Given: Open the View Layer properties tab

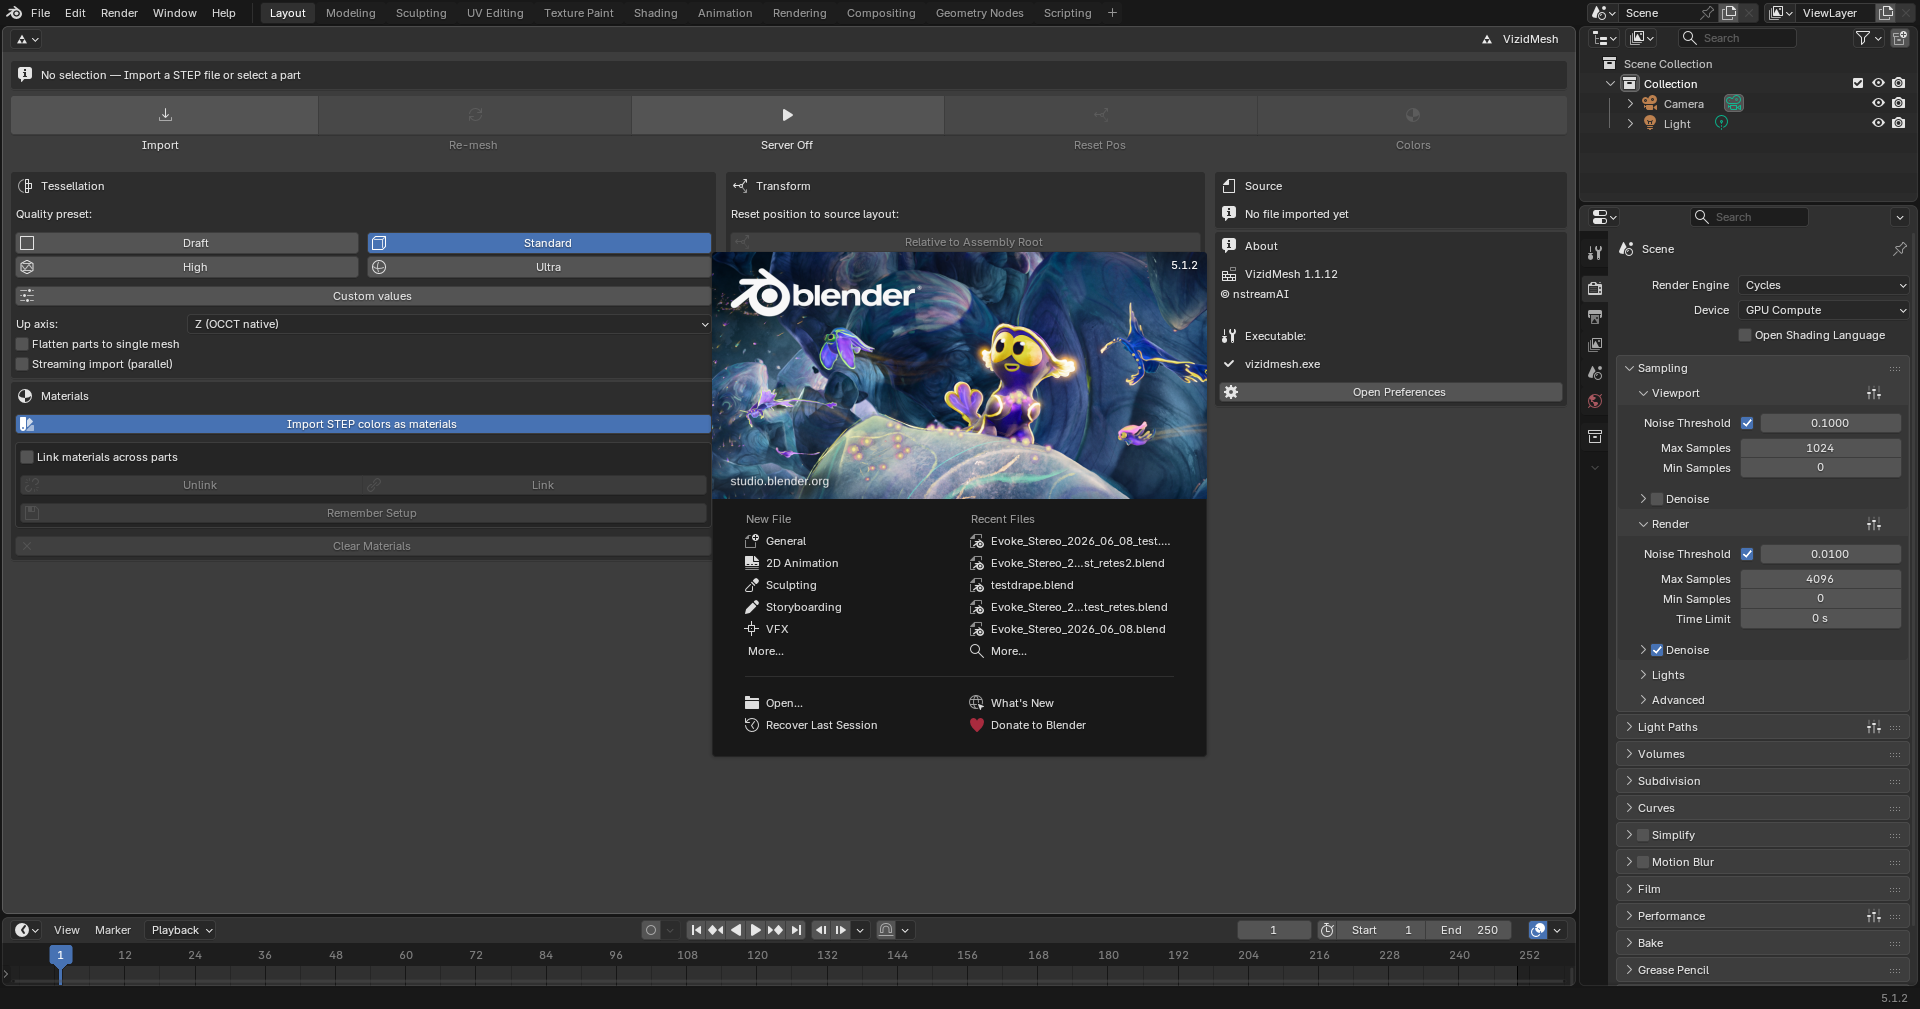Looking at the screenshot, I should point(1595,344).
